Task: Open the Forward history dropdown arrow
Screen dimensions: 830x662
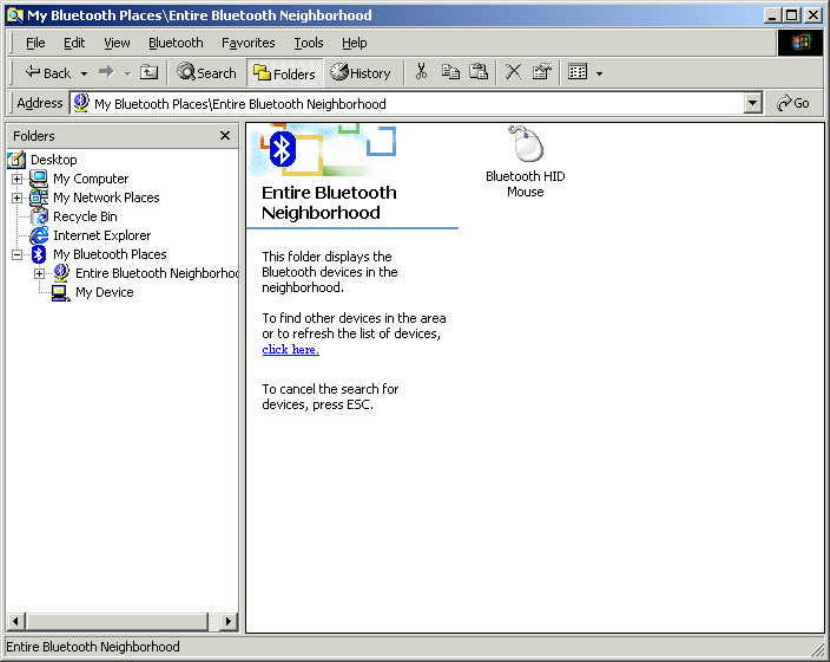Action: [x=127, y=73]
